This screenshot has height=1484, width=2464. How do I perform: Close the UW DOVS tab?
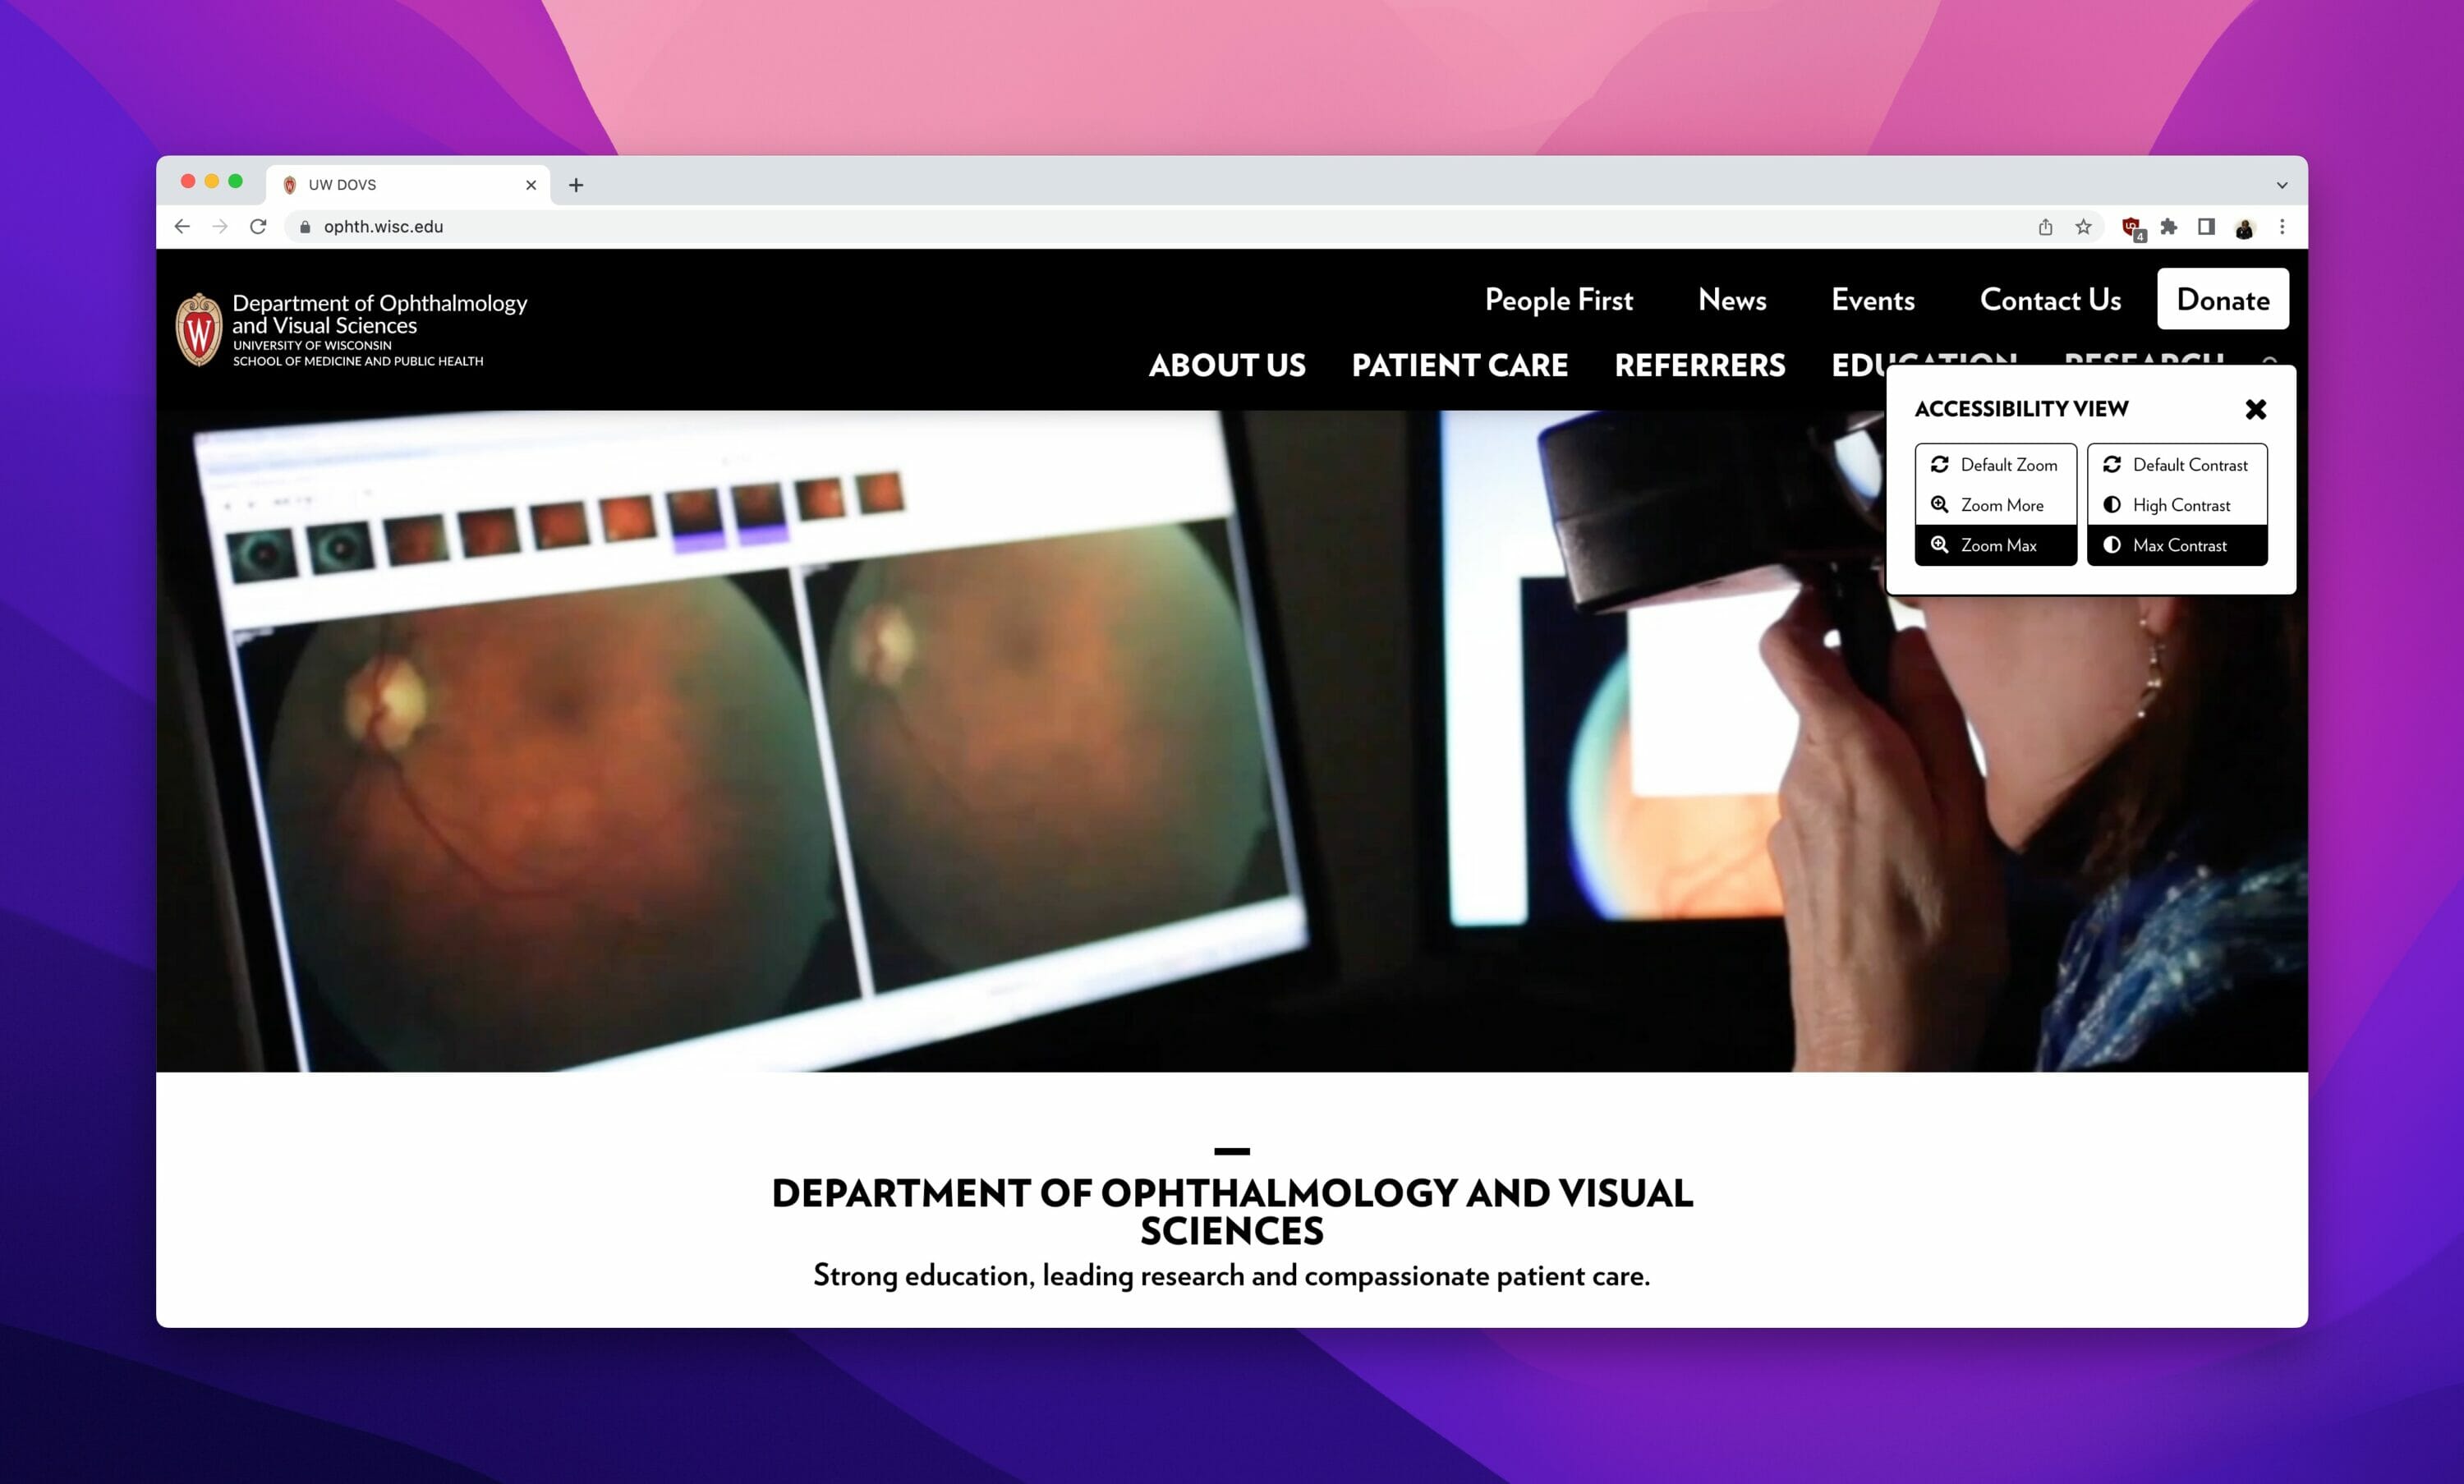(531, 185)
